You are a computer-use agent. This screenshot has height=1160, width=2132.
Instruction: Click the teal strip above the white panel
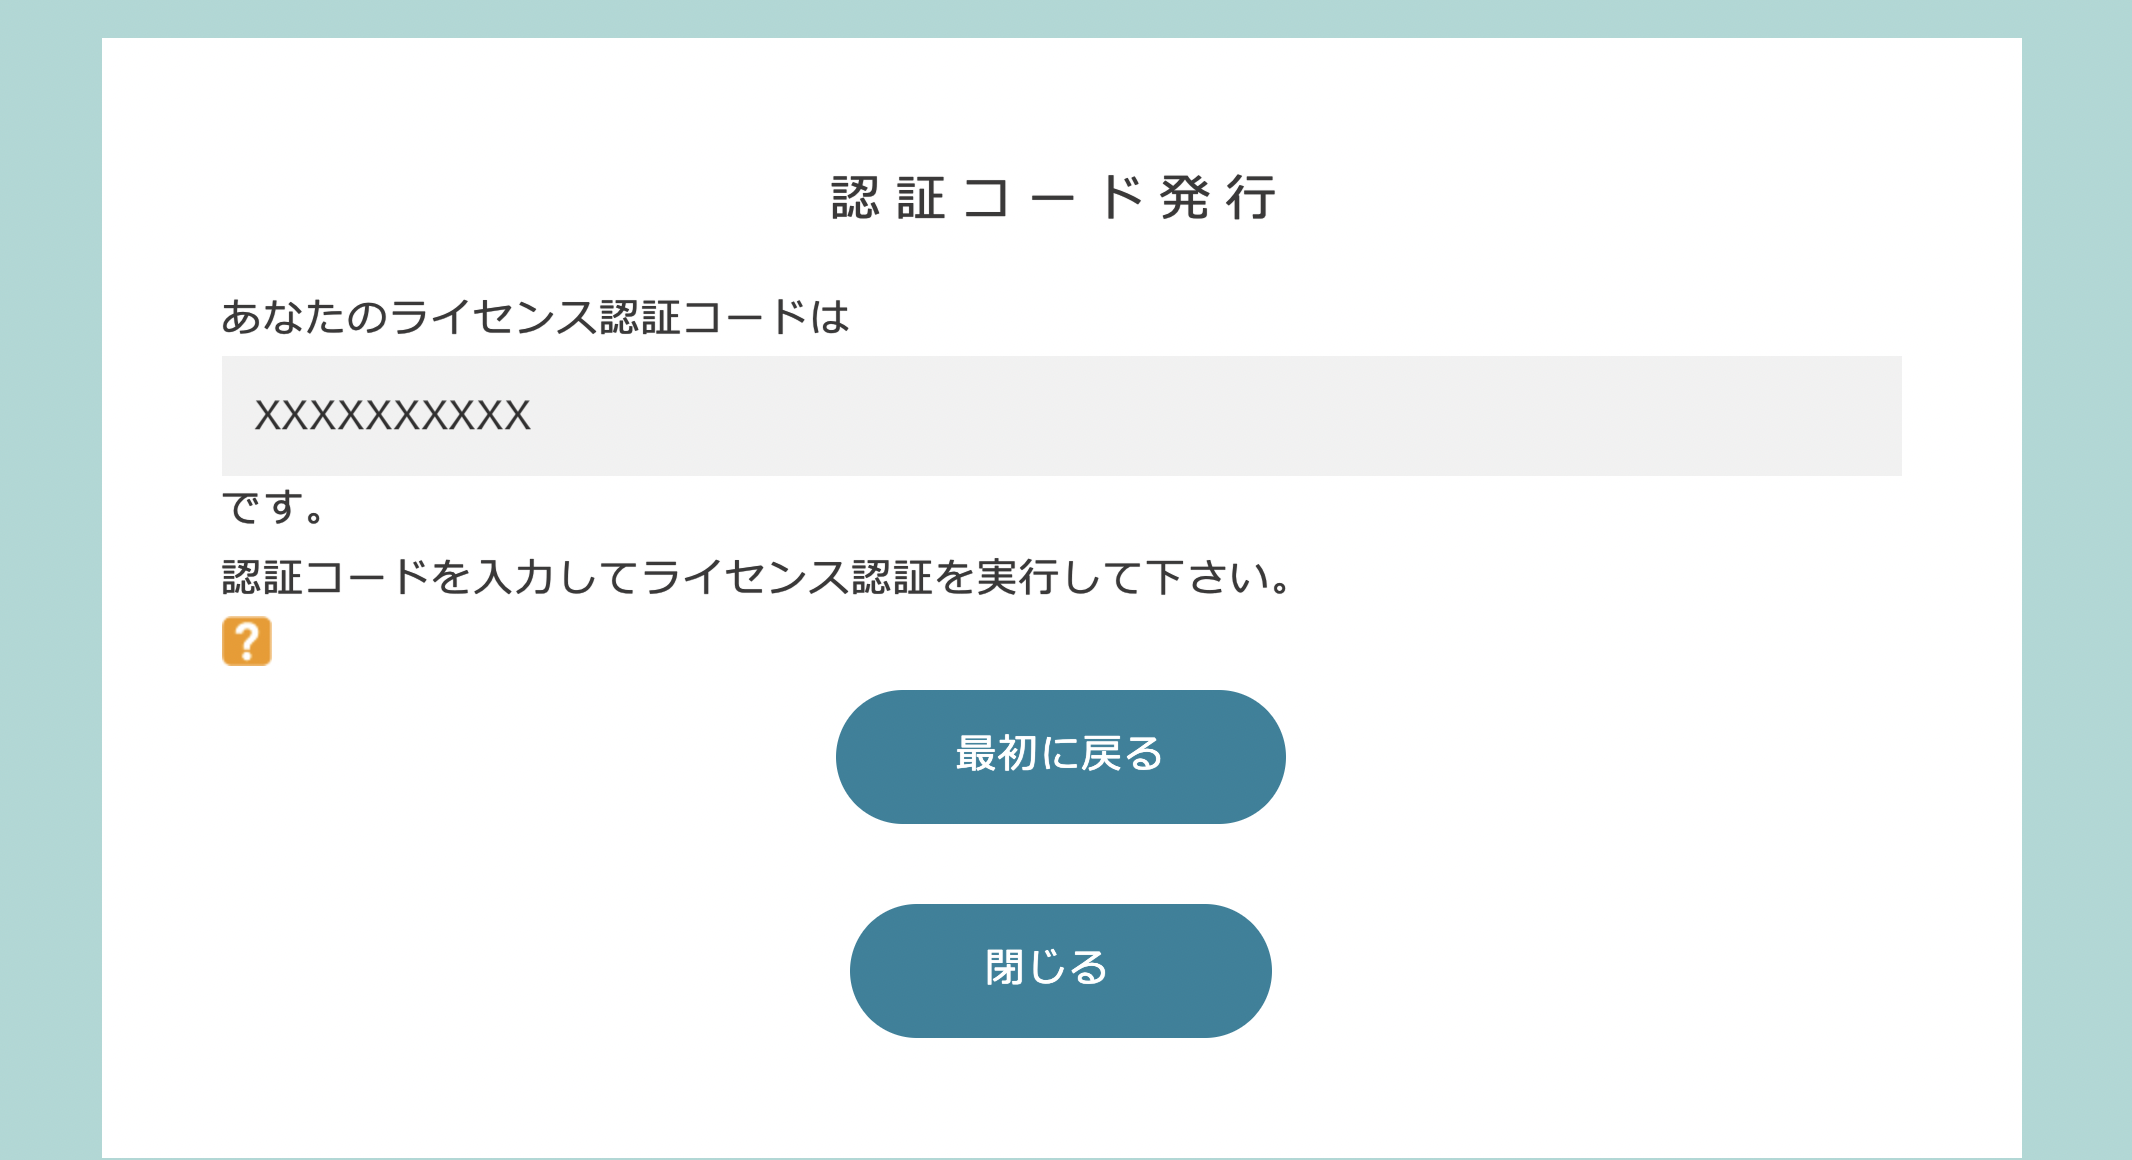1066,18
